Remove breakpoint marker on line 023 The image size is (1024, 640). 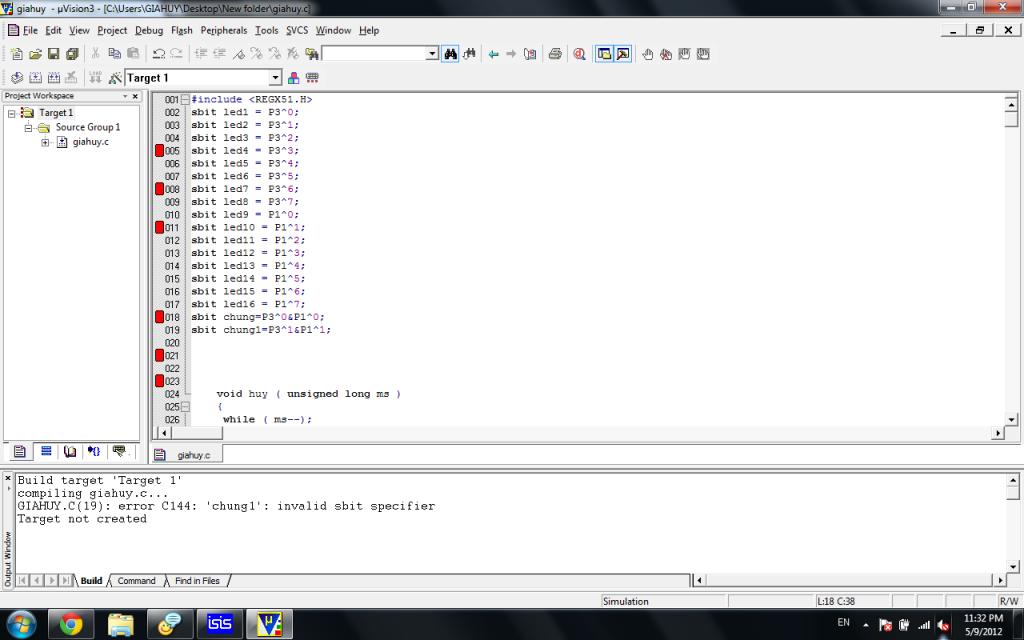[159, 381]
